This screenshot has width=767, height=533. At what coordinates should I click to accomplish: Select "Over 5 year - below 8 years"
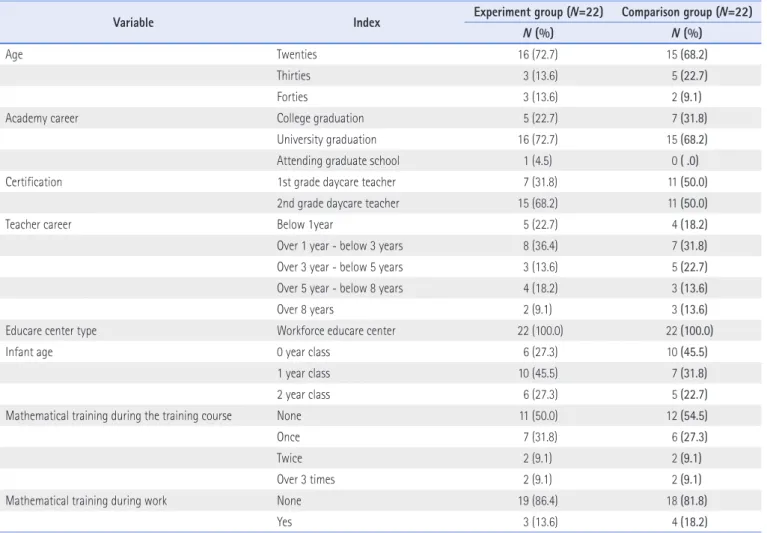pyautogui.click(x=339, y=289)
